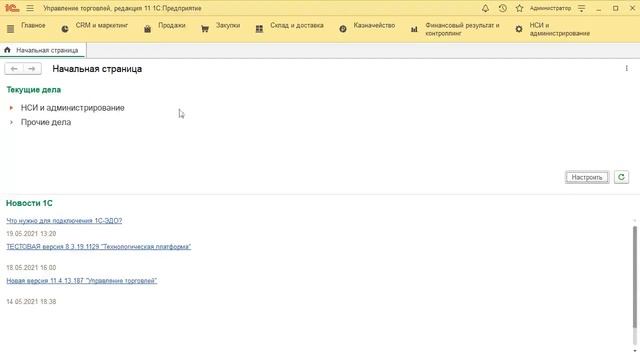Open the hamburger functions menu in title bar

30,8
